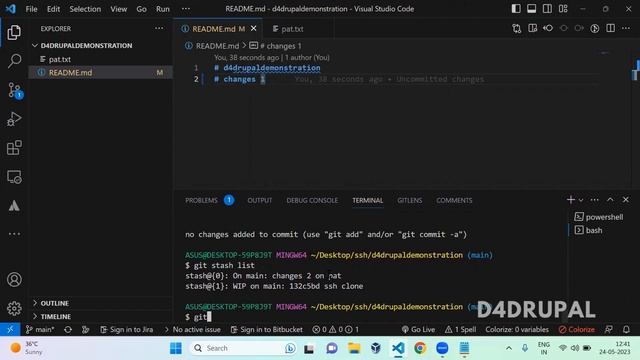Open terminal panel more actions ellipsis
This screenshot has width=640, height=360.
[594, 200]
